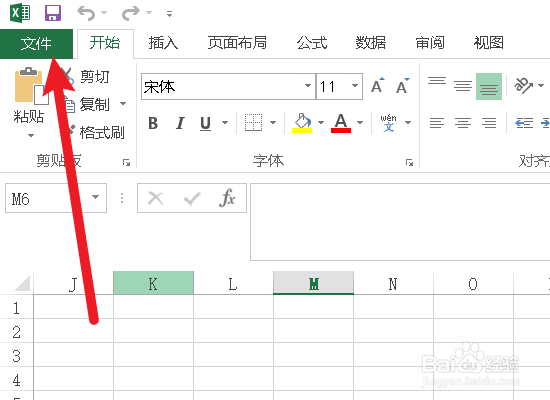The width and height of the screenshot is (550, 400).
Task: Click the wén phonetic guide icon
Action: point(388,122)
